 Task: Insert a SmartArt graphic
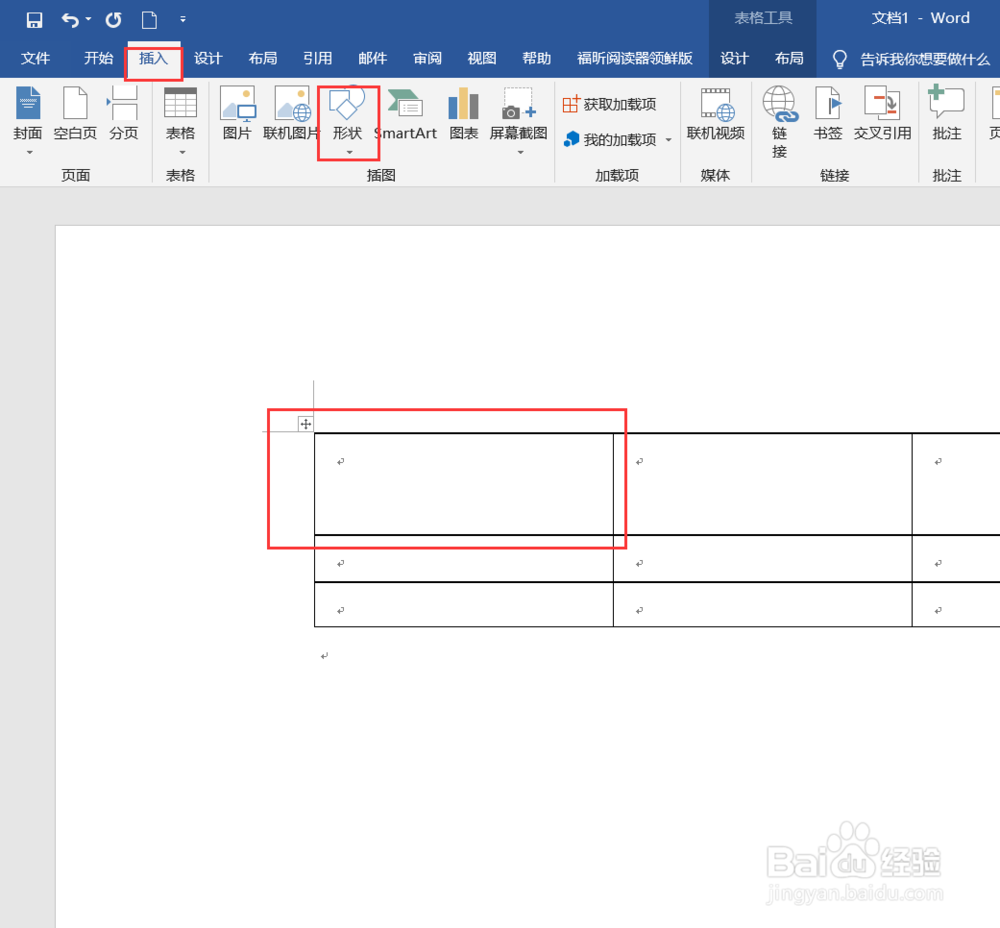(x=405, y=113)
